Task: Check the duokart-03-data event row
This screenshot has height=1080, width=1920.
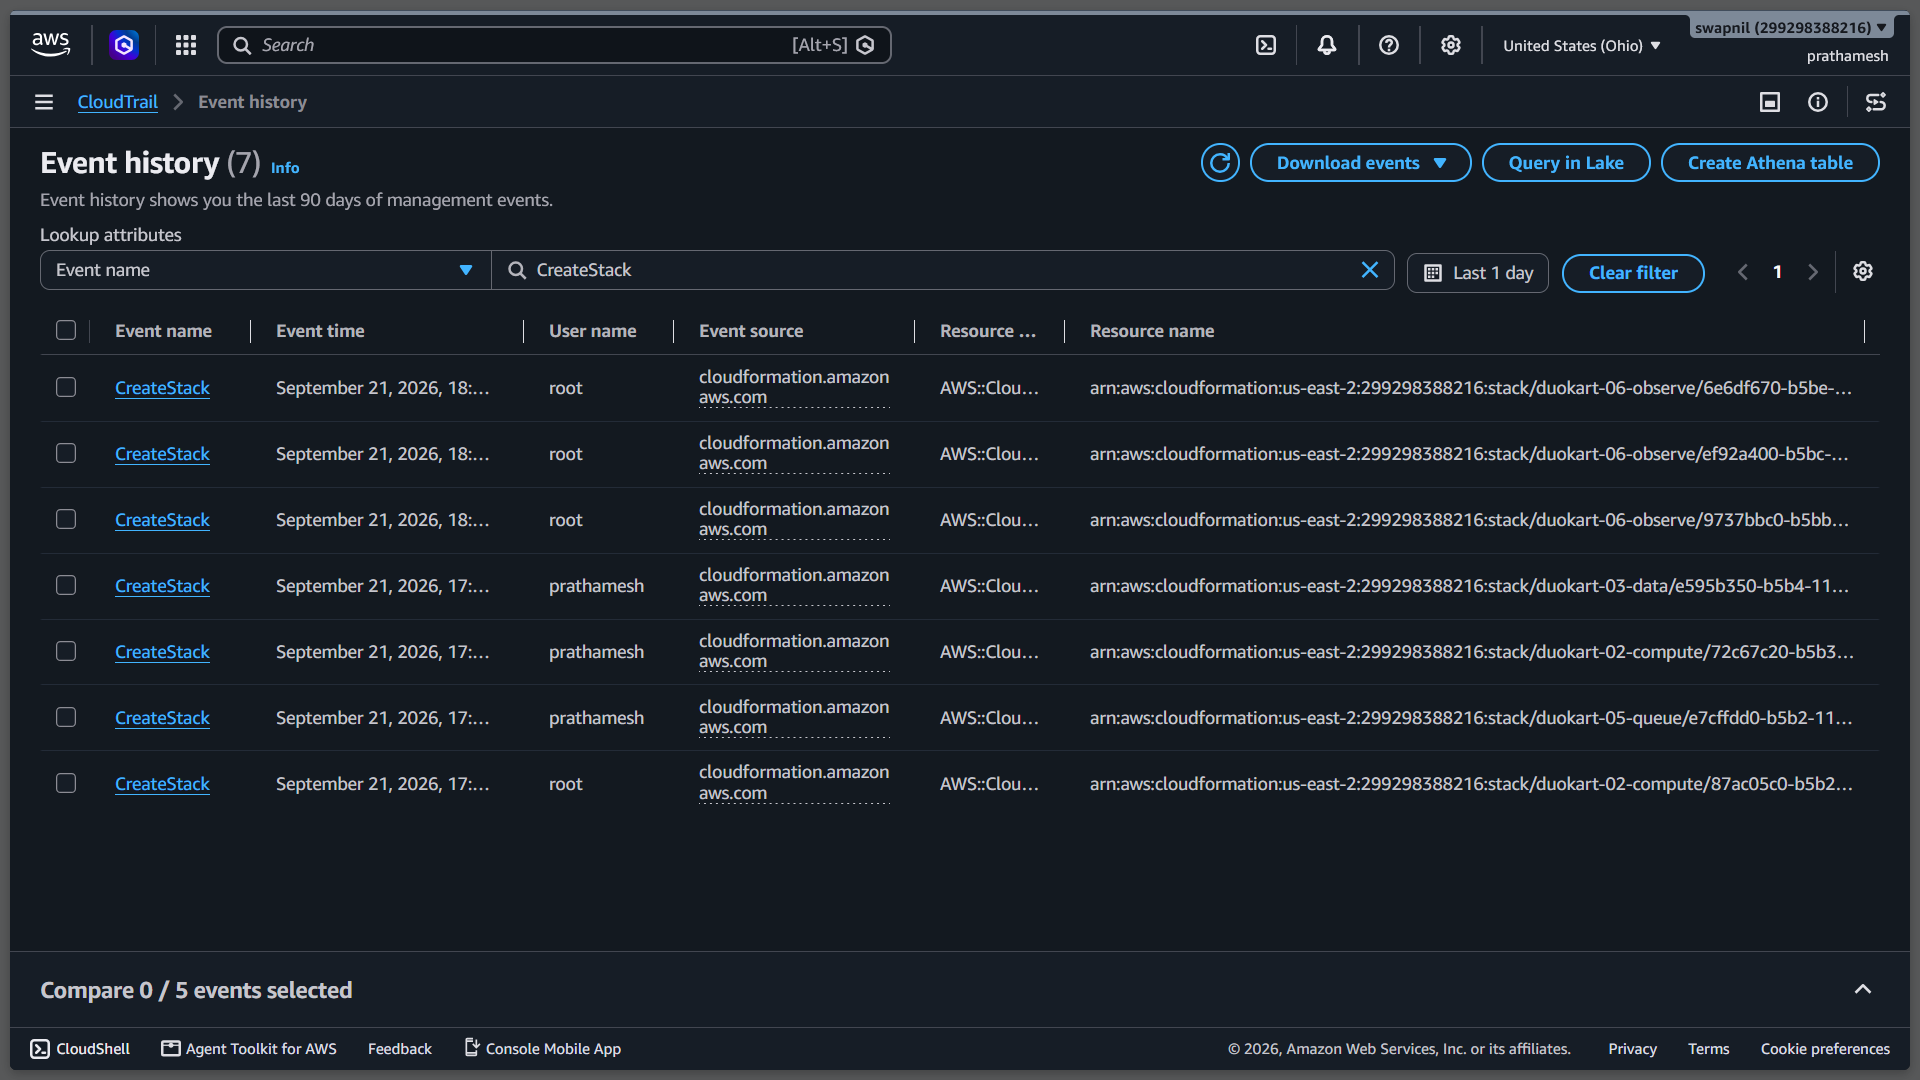Action: click(66, 585)
